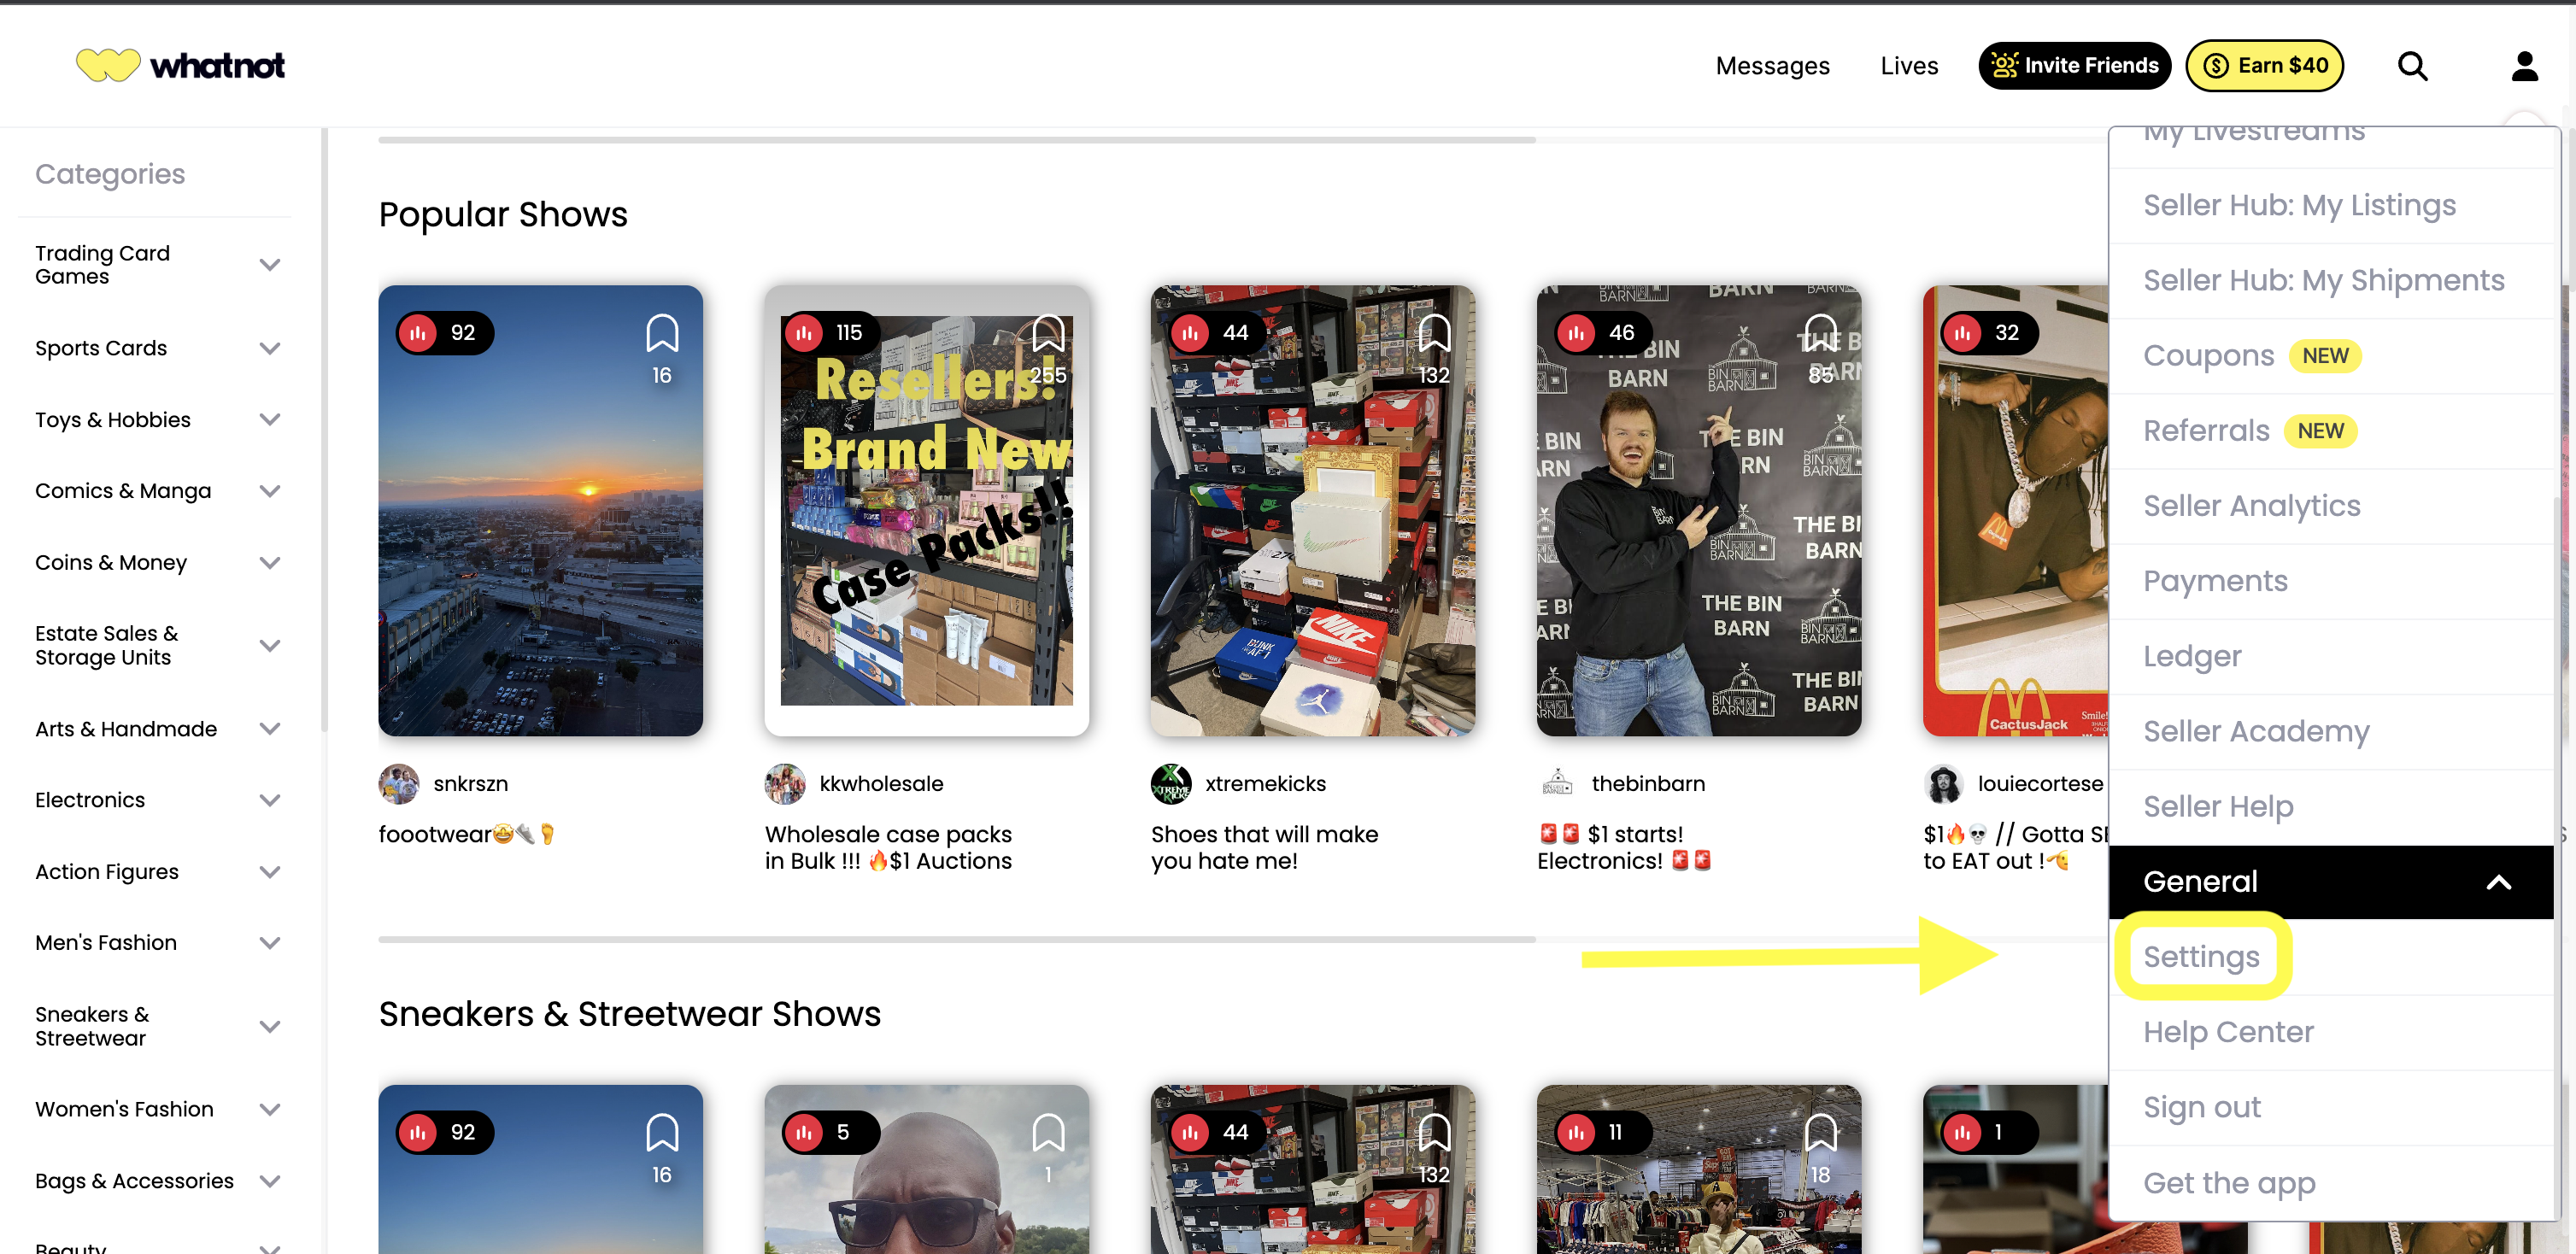Click live badge showing 92 on snkrszn show
Image resolution: width=2576 pixels, height=1254 pixels.
tap(444, 333)
